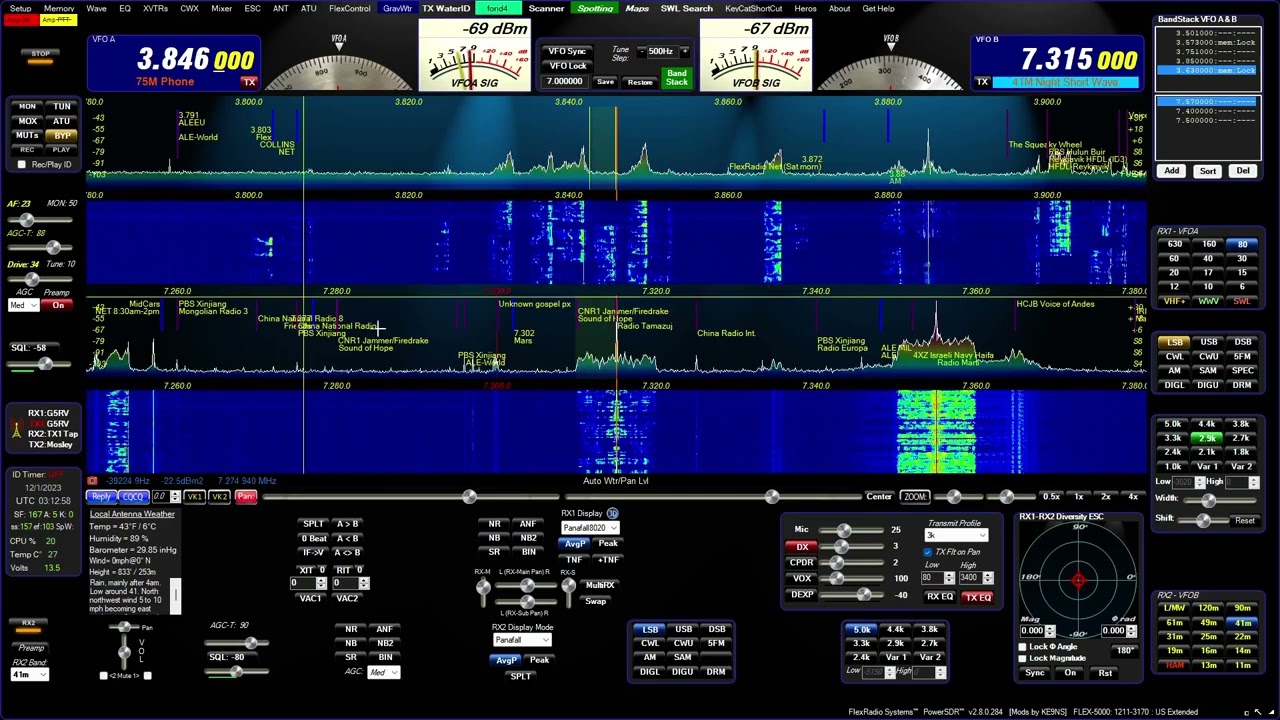Click the MultiRX button

coord(599,586)
